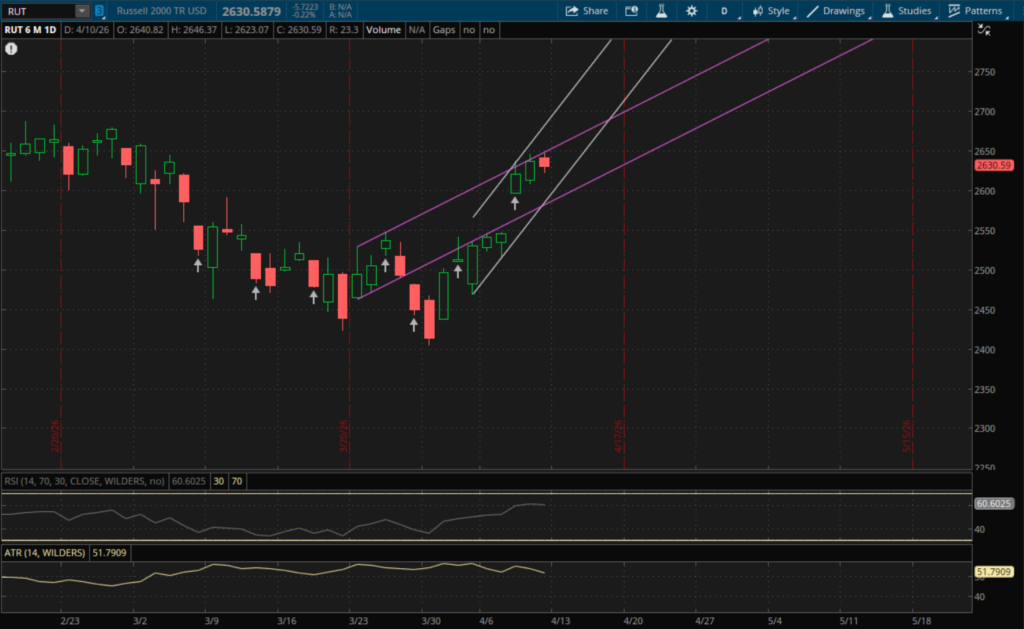
Task: Click the Volume label in chart header
Action: pos(382,30)
